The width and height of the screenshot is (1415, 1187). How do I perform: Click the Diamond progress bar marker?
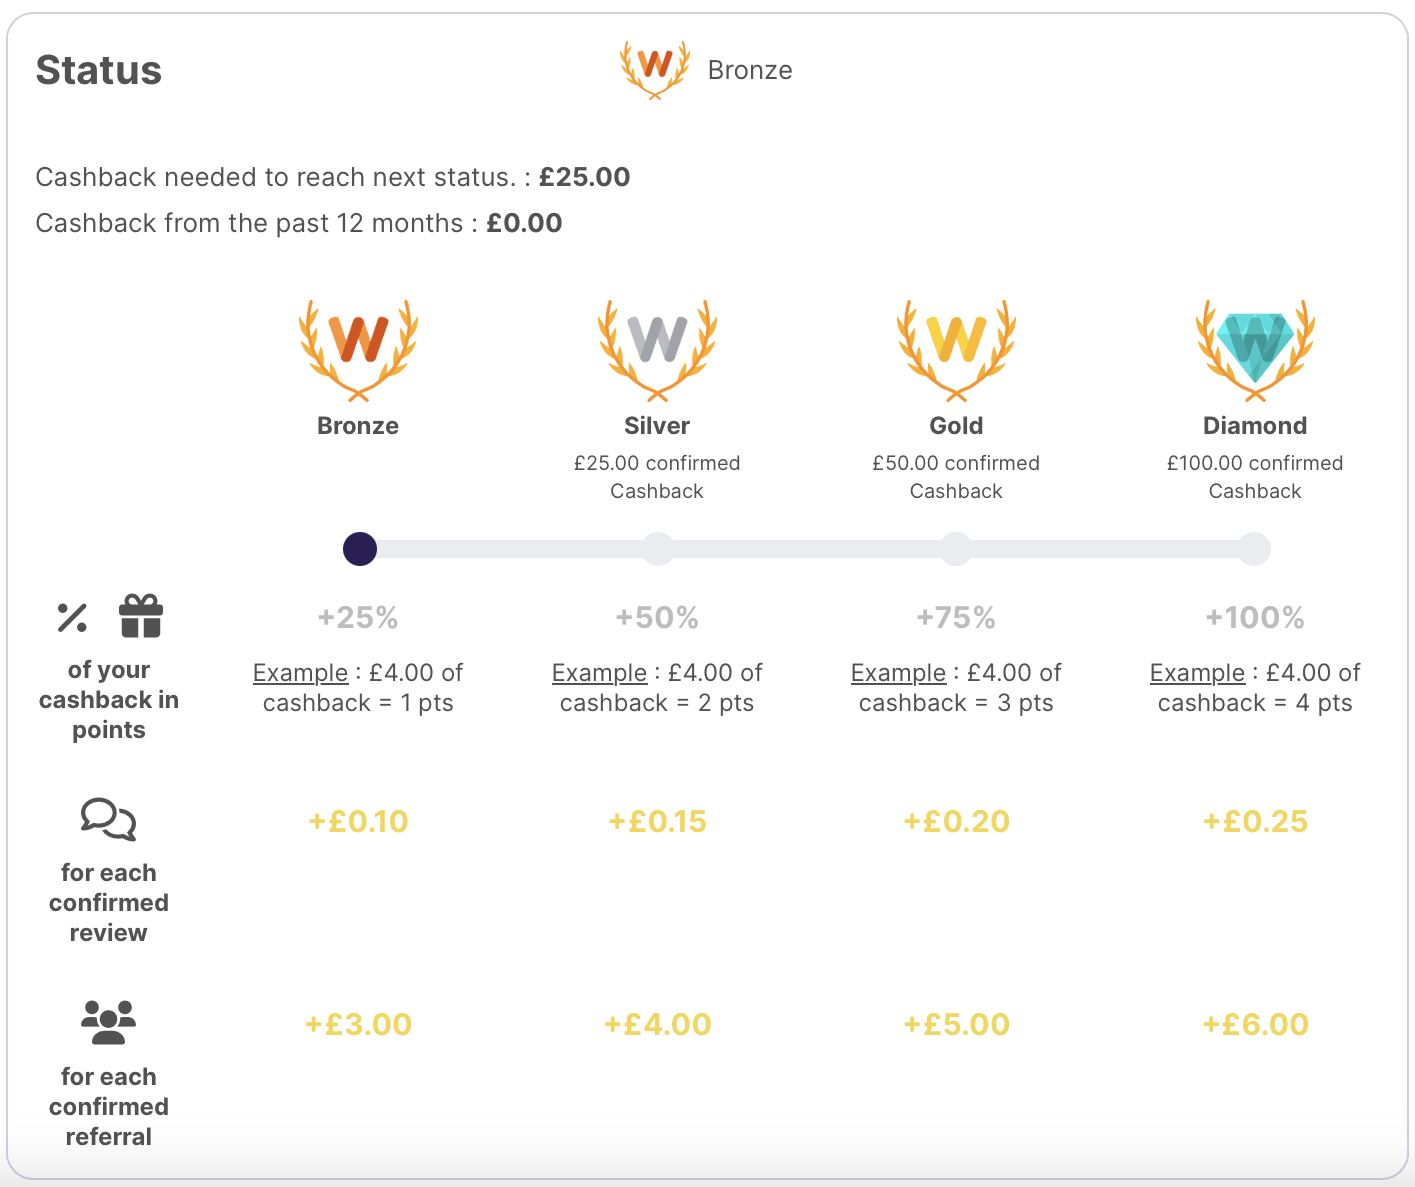pos(1255,549)
